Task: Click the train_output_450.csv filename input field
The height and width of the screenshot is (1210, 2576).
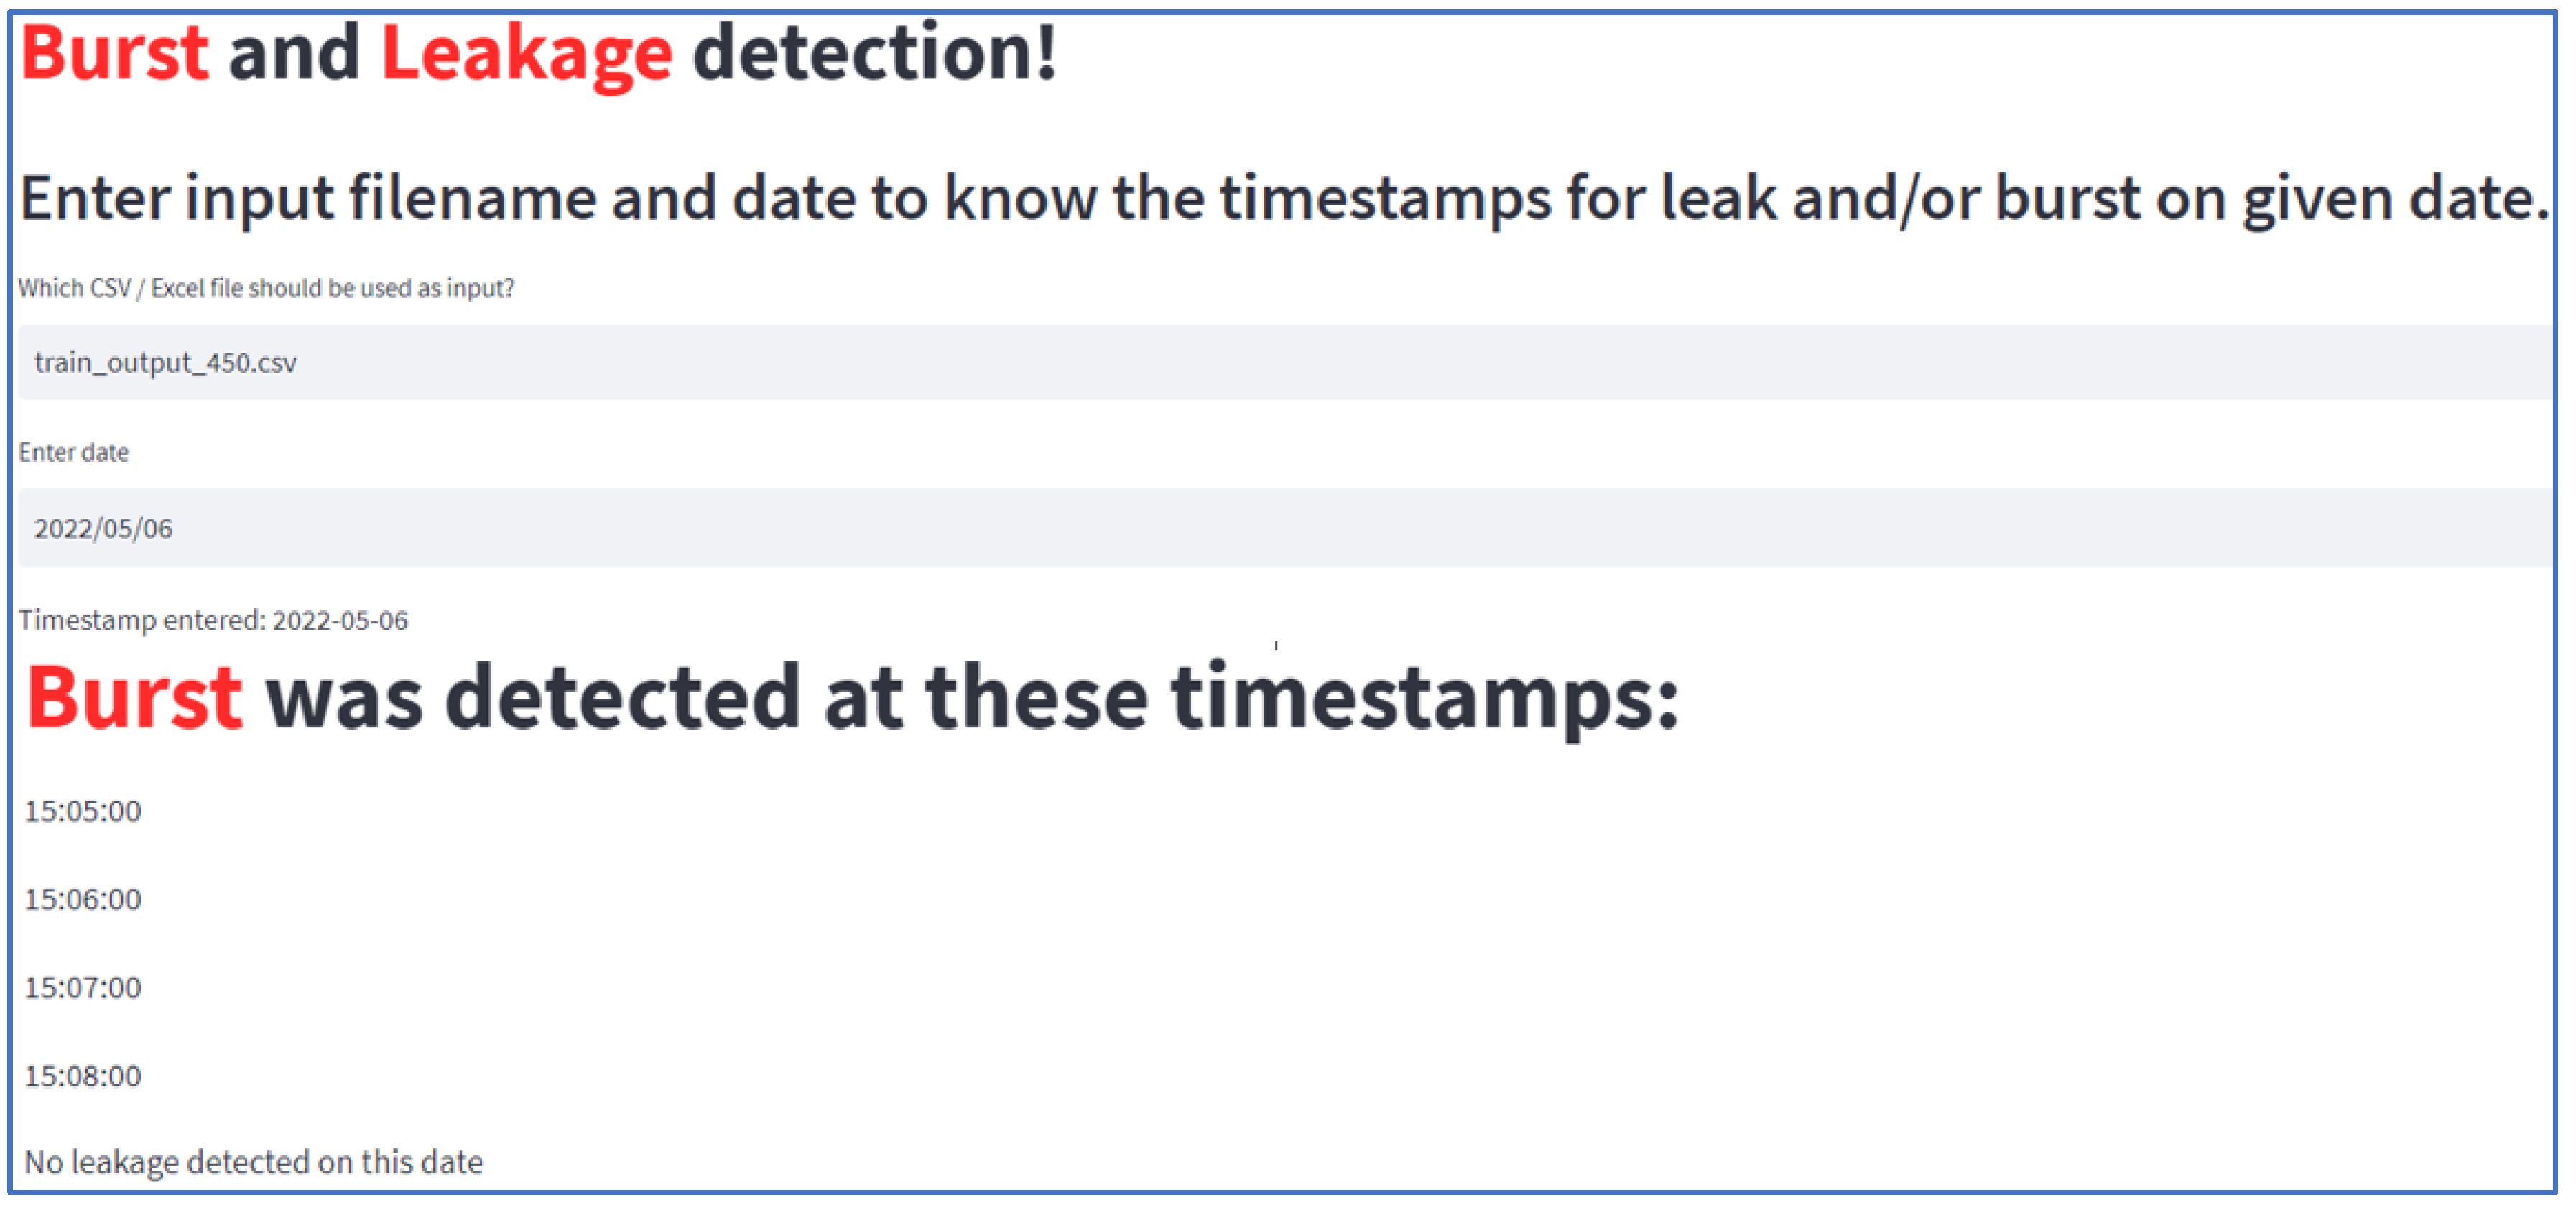Action: 1285,362
